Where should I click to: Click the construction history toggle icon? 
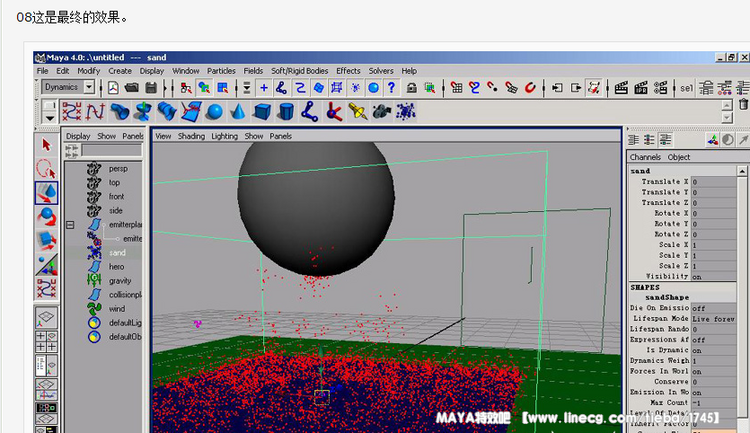[594, 88]
